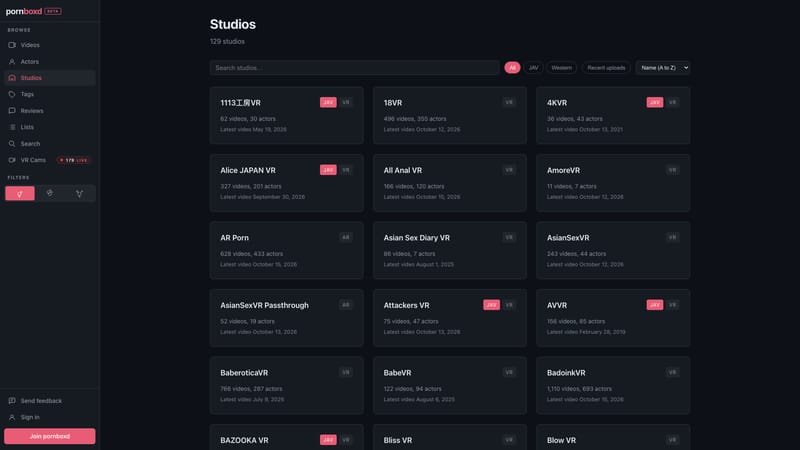The image size is (800, 450).
Task: Open the BadoinkVR studio card
Action: 613,385
